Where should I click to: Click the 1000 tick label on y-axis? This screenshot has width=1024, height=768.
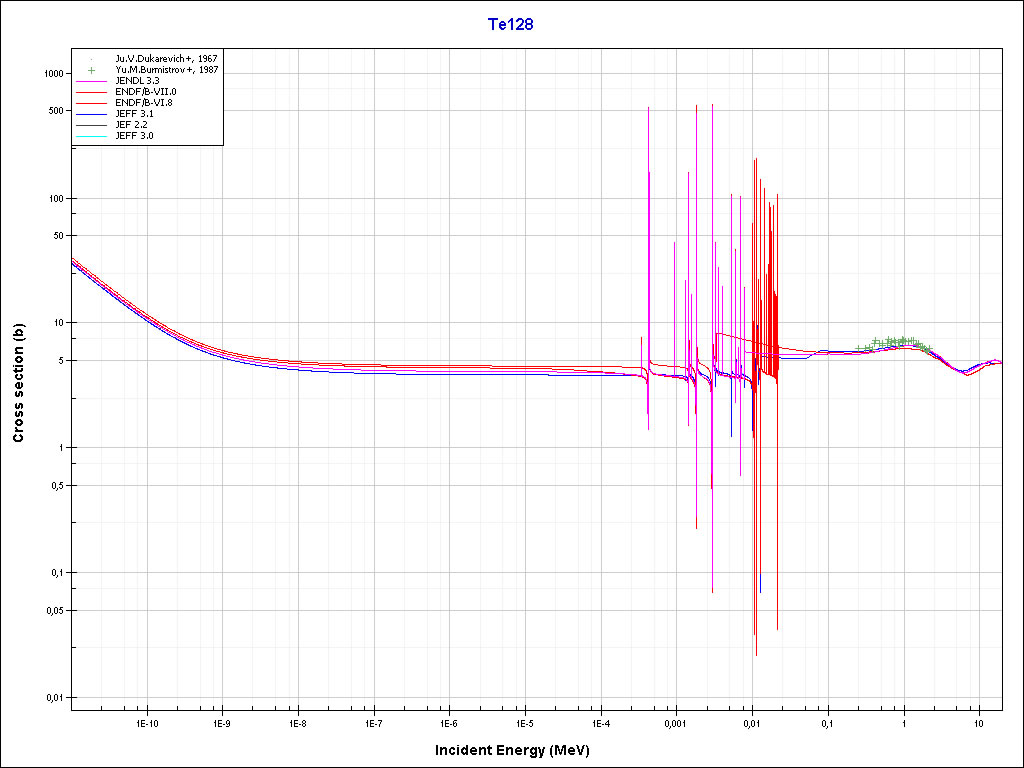(x=50, y=74)
